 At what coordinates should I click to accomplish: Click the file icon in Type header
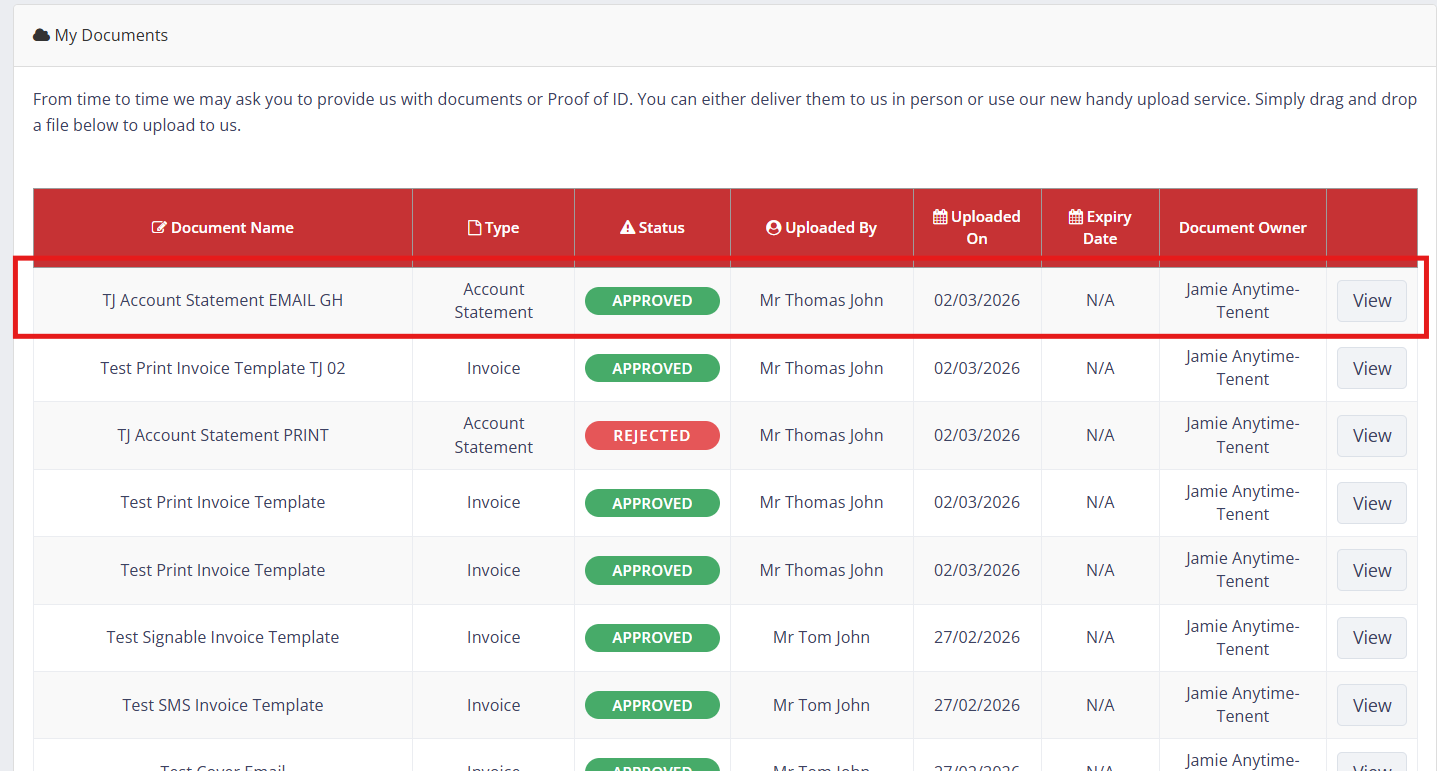click(x=475, y=228)
